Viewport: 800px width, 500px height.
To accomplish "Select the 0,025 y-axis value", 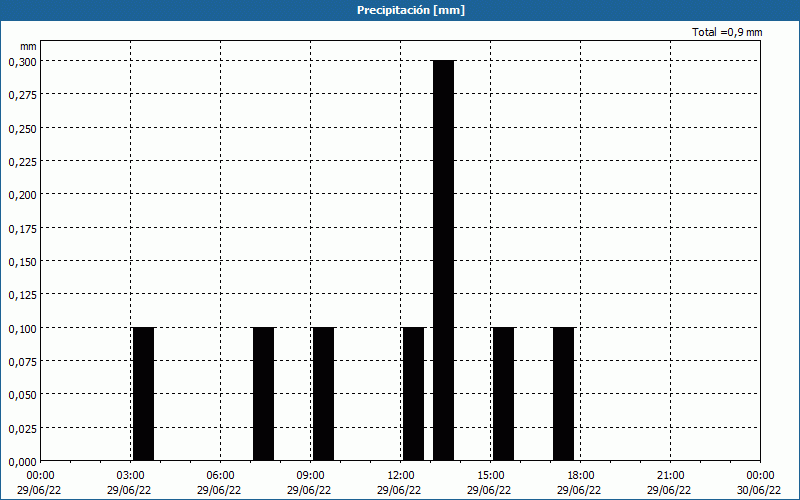I will (22, 429).
